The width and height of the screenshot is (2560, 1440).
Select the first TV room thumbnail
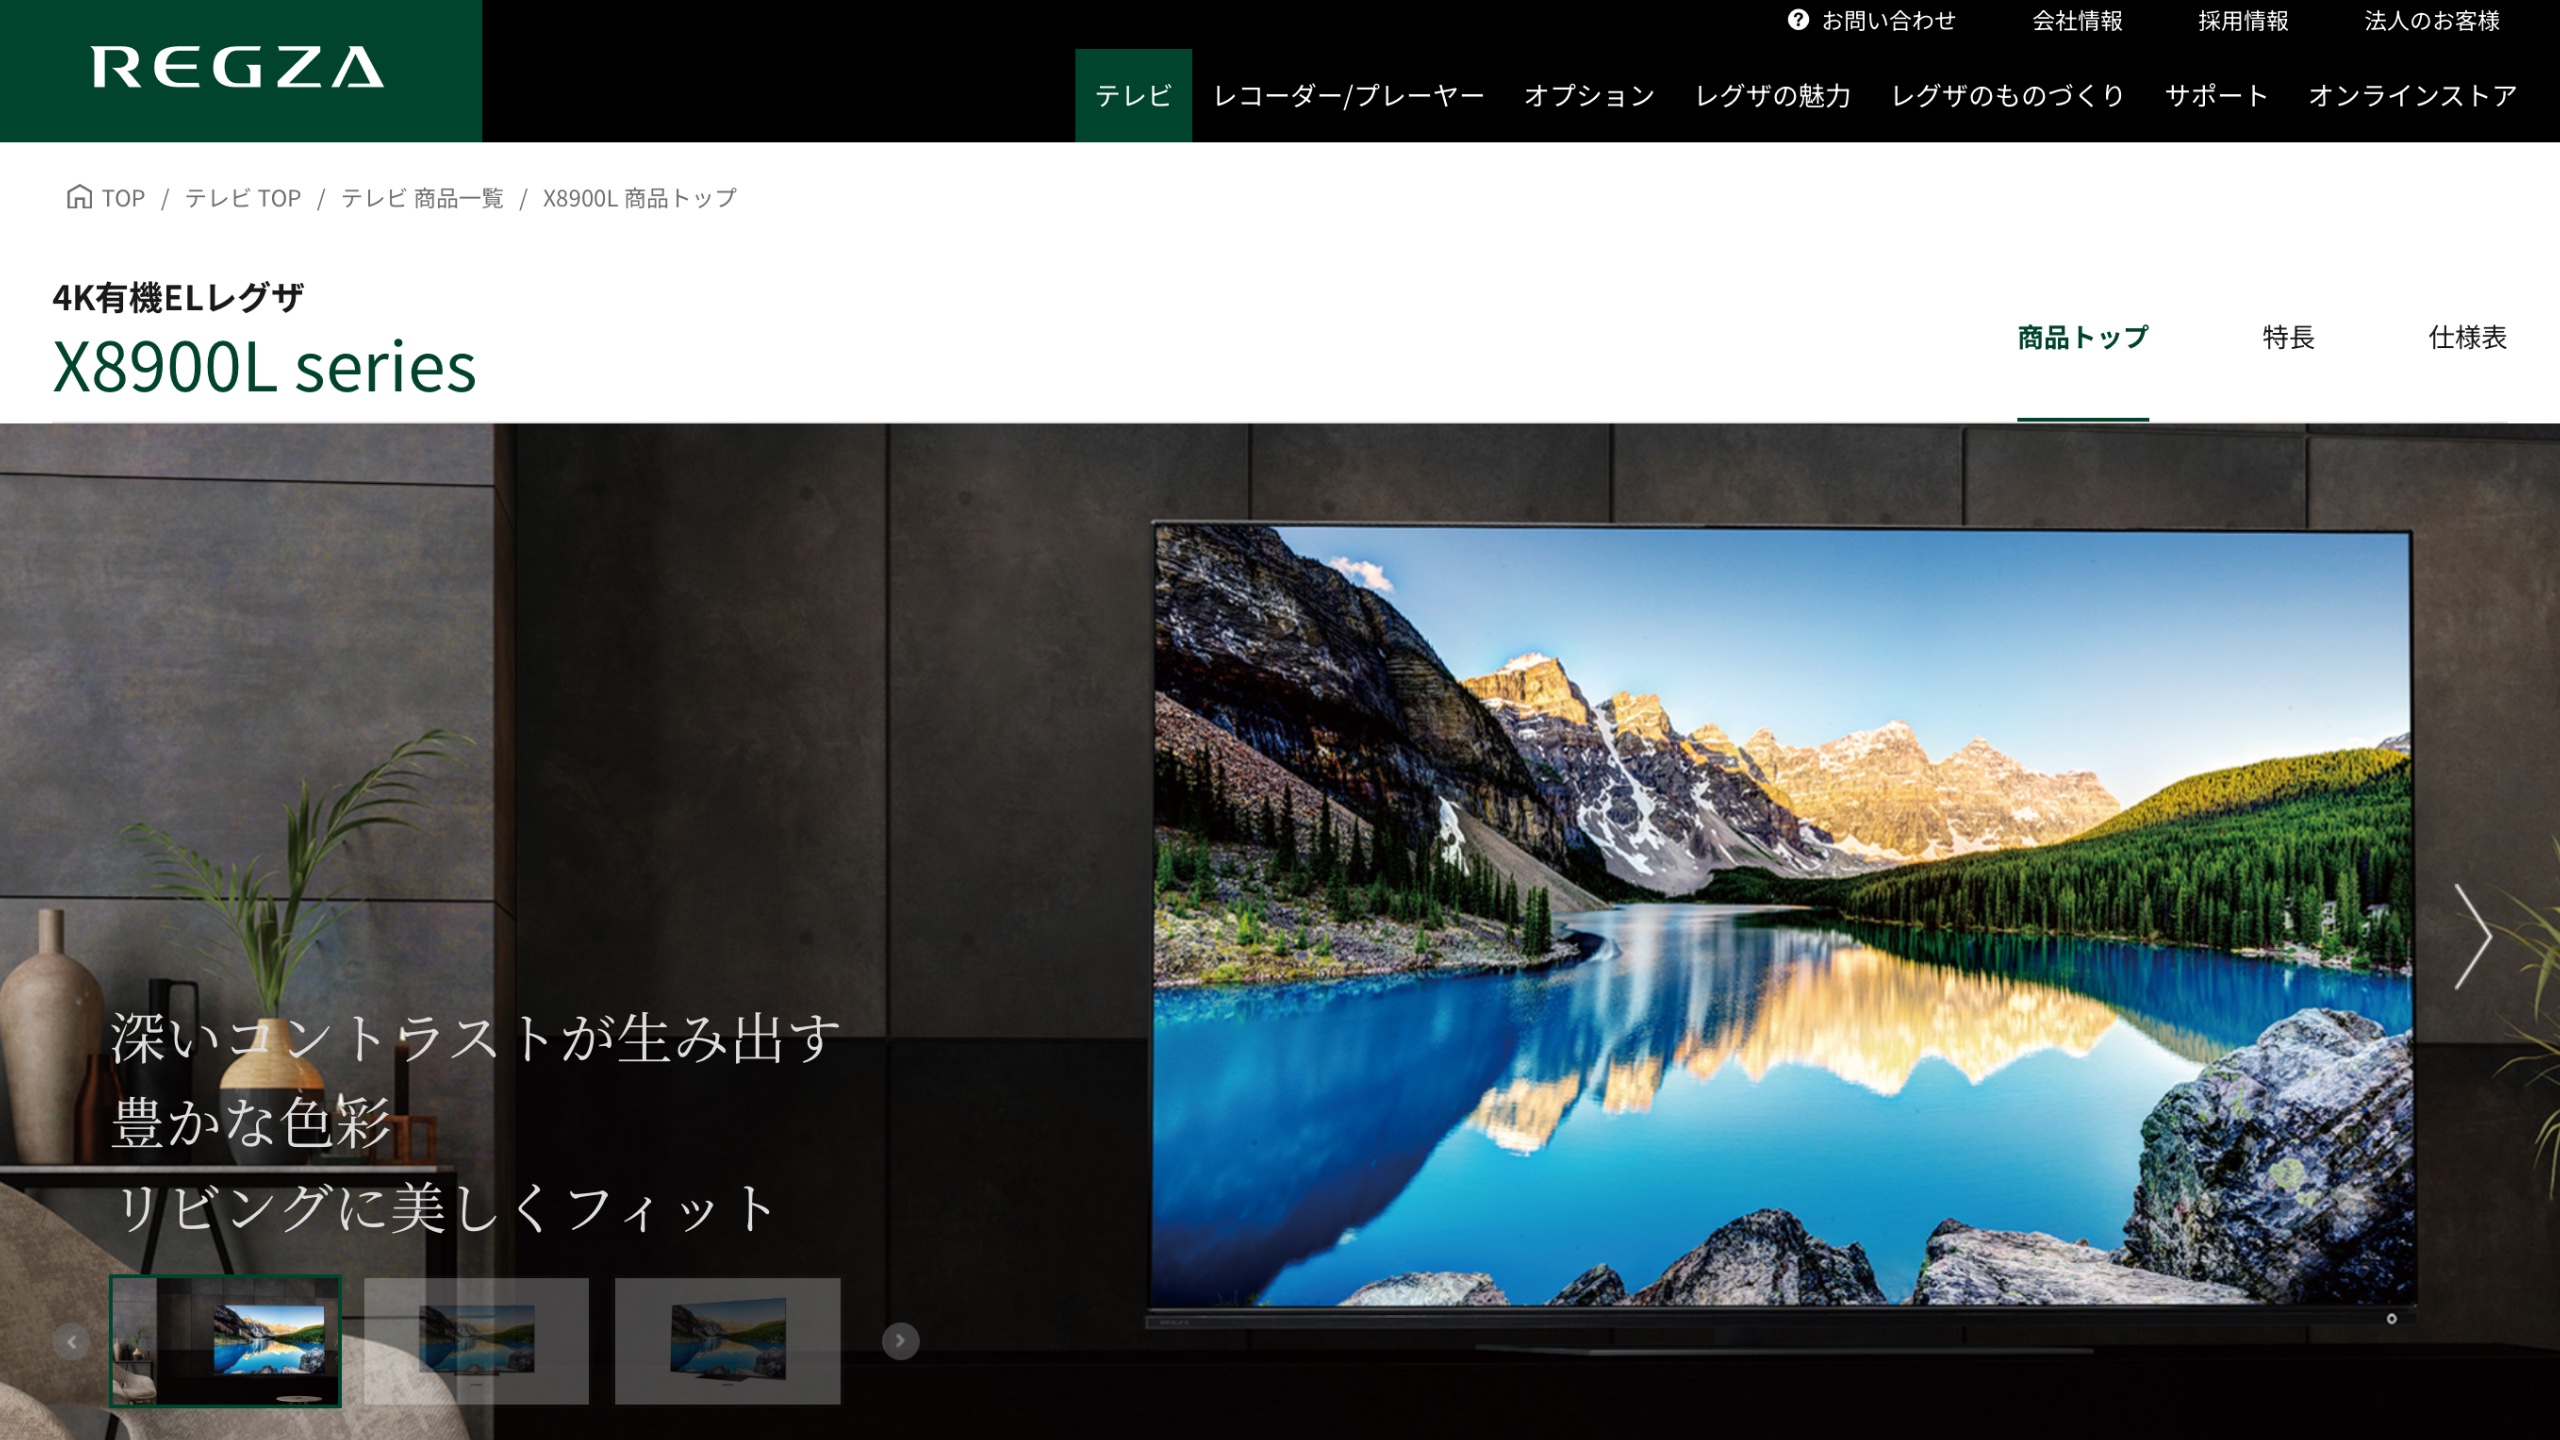click(225, 1341)
